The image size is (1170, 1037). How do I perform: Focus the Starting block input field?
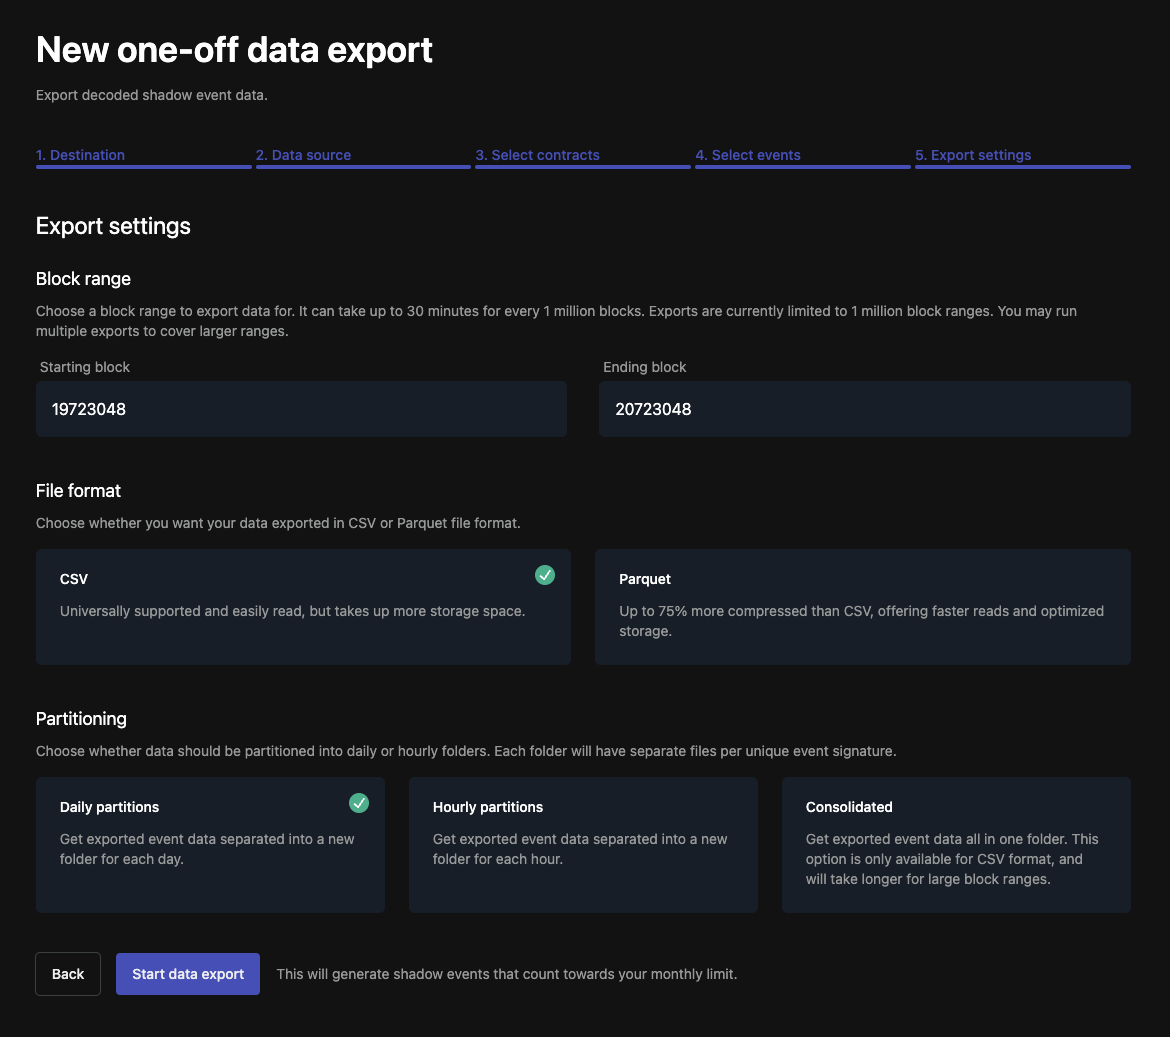click(301, 409)
